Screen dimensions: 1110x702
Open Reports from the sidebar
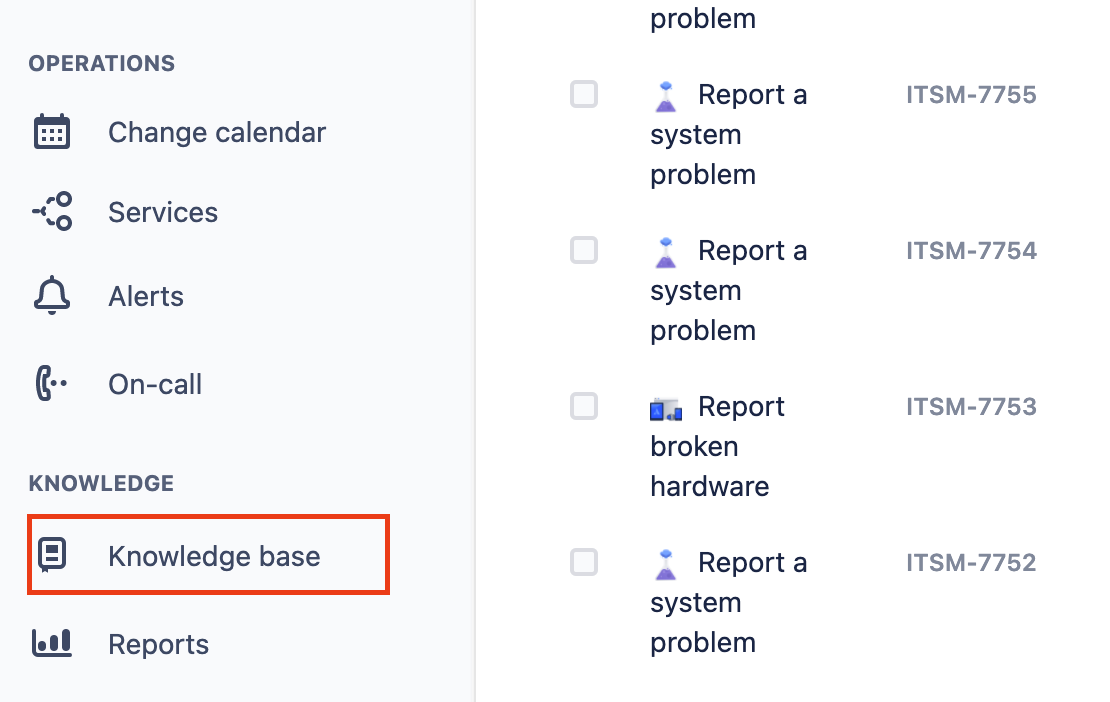point(158,643)
